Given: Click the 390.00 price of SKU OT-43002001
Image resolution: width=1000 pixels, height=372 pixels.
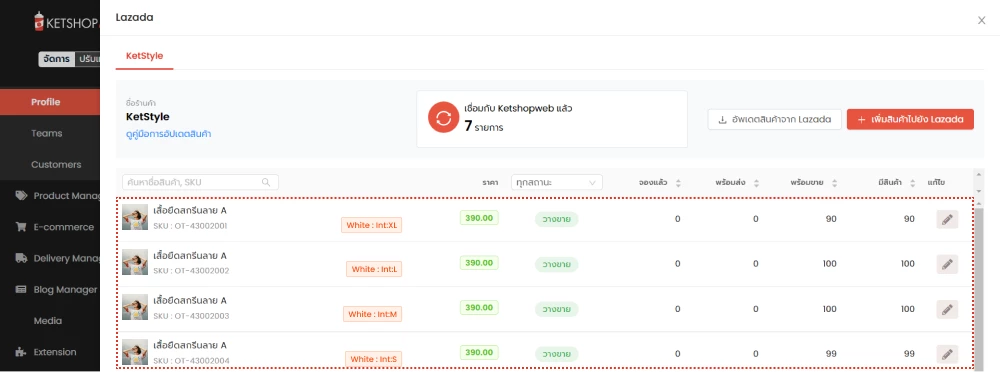Looking at the screenshot, I should point(479,218).
